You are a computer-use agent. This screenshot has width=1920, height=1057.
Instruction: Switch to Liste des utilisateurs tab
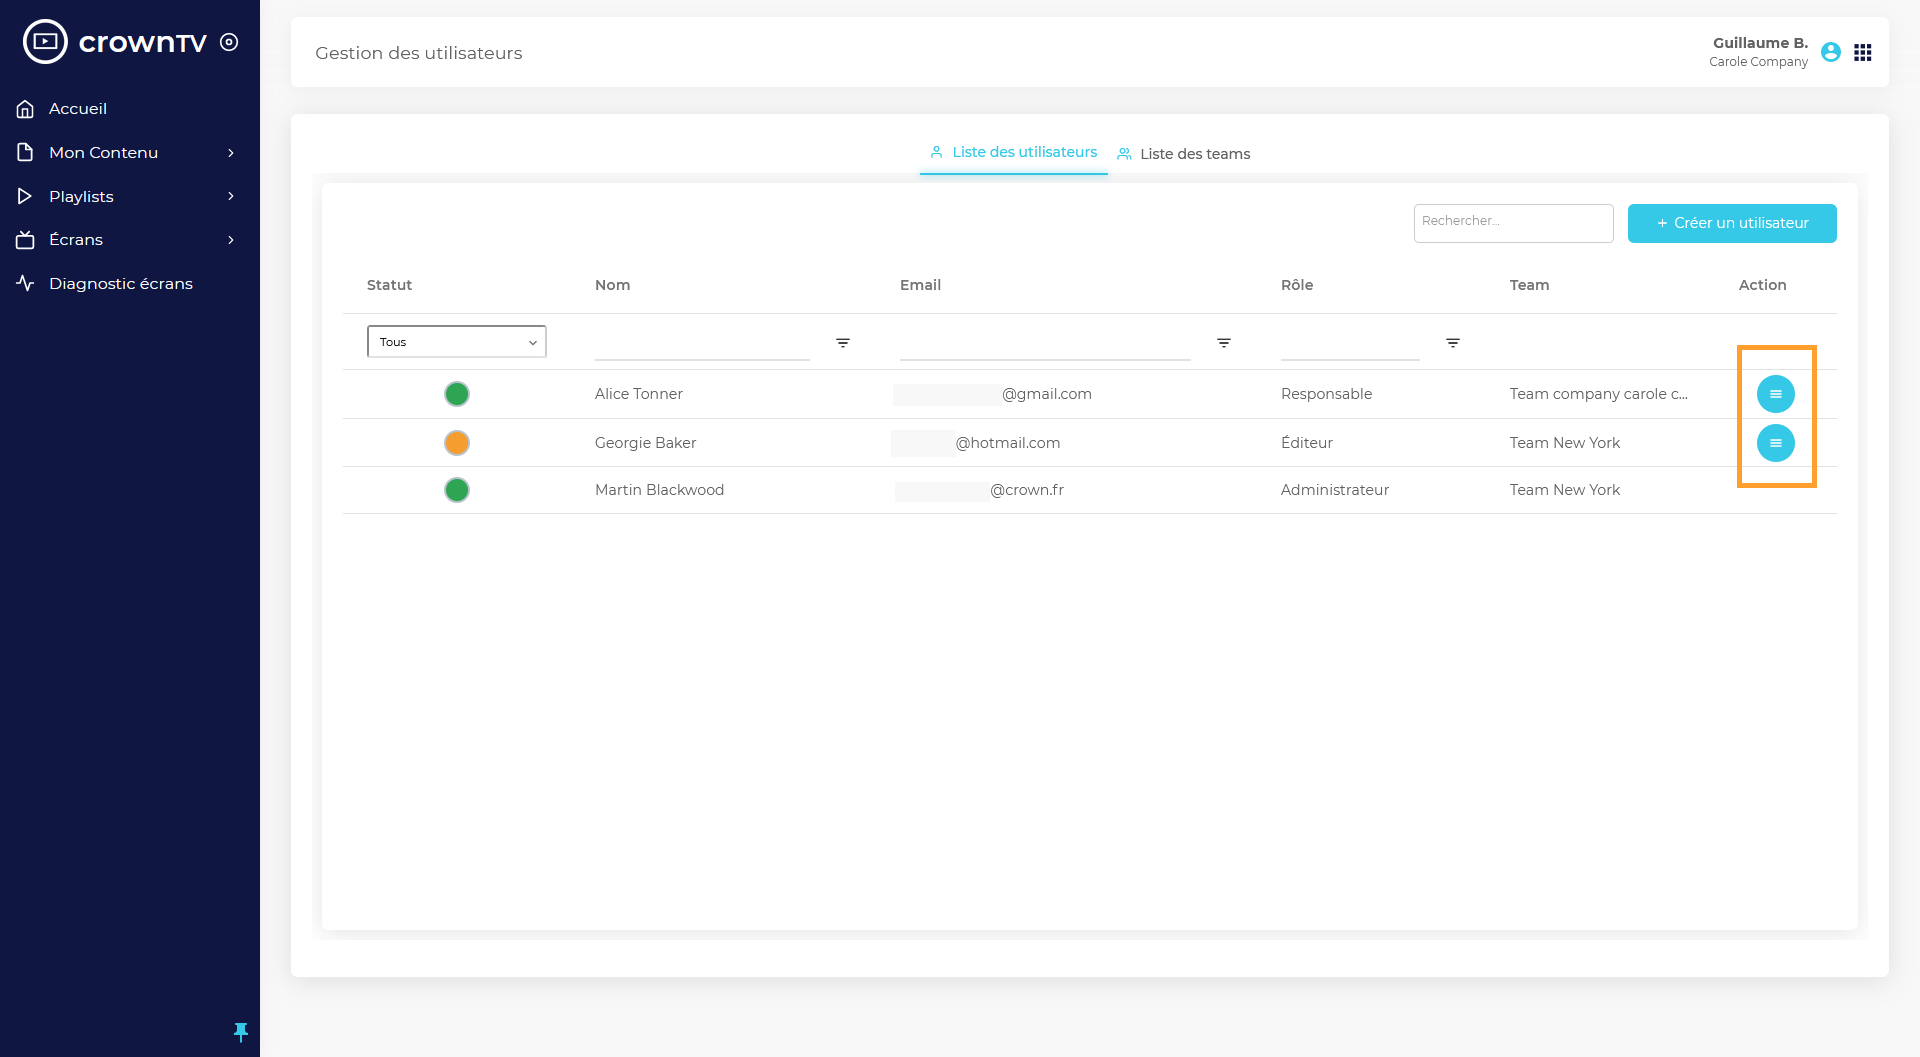pos(1014,152)
